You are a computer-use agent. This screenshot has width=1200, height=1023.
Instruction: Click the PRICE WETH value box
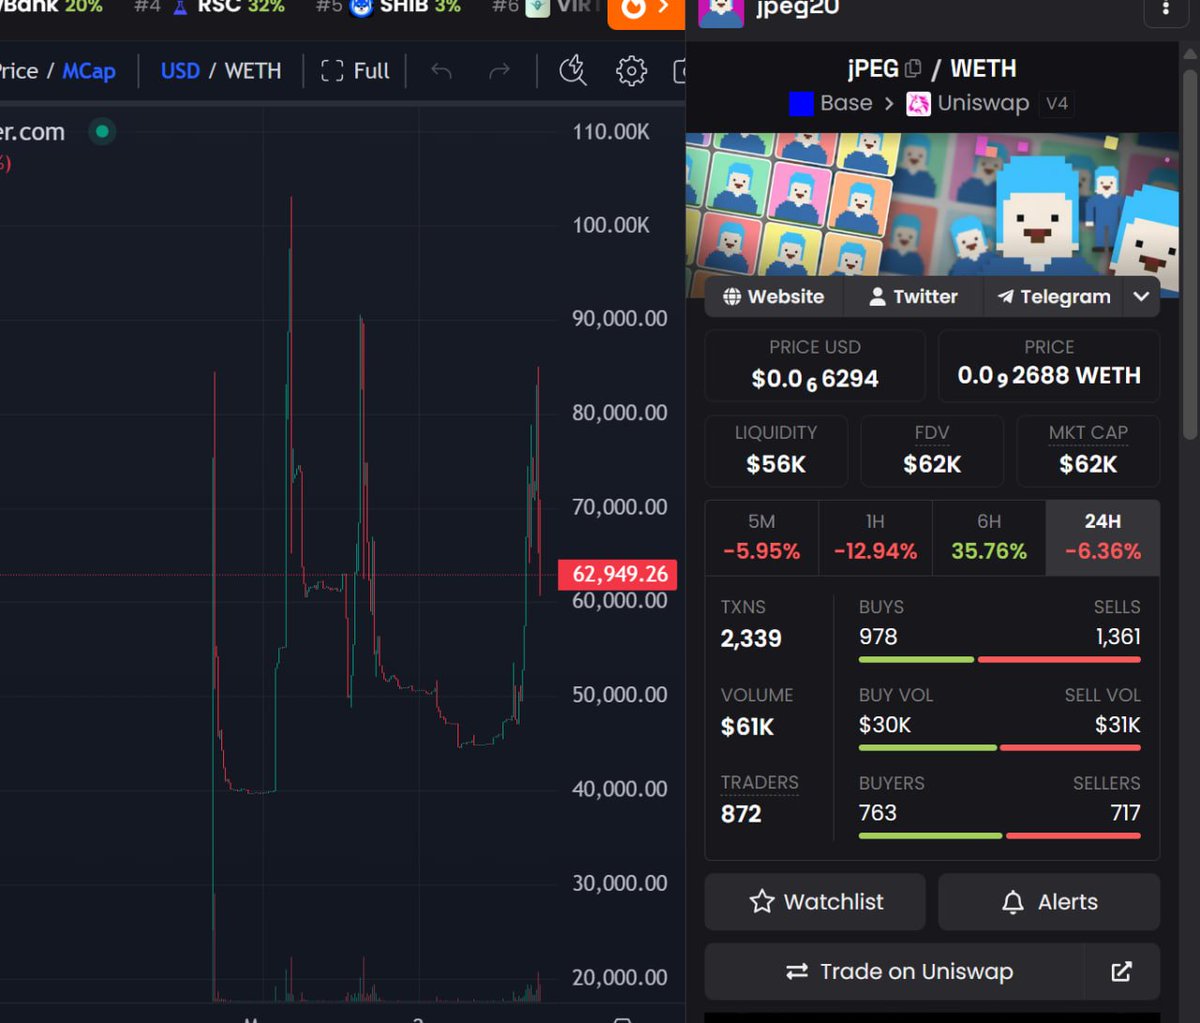[x=1049, y=365]
